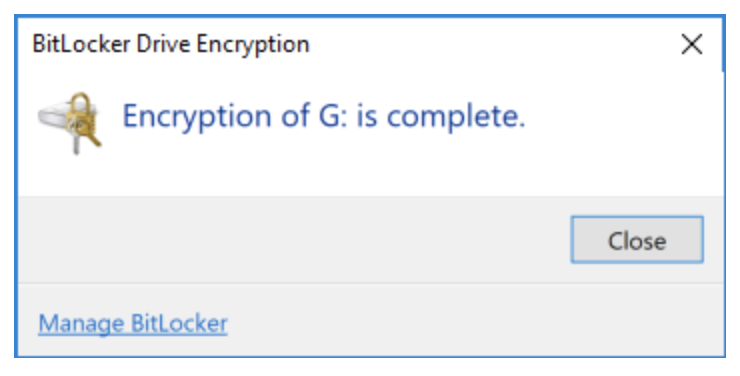Open the Manage BitLocker link

click(133, 324)
